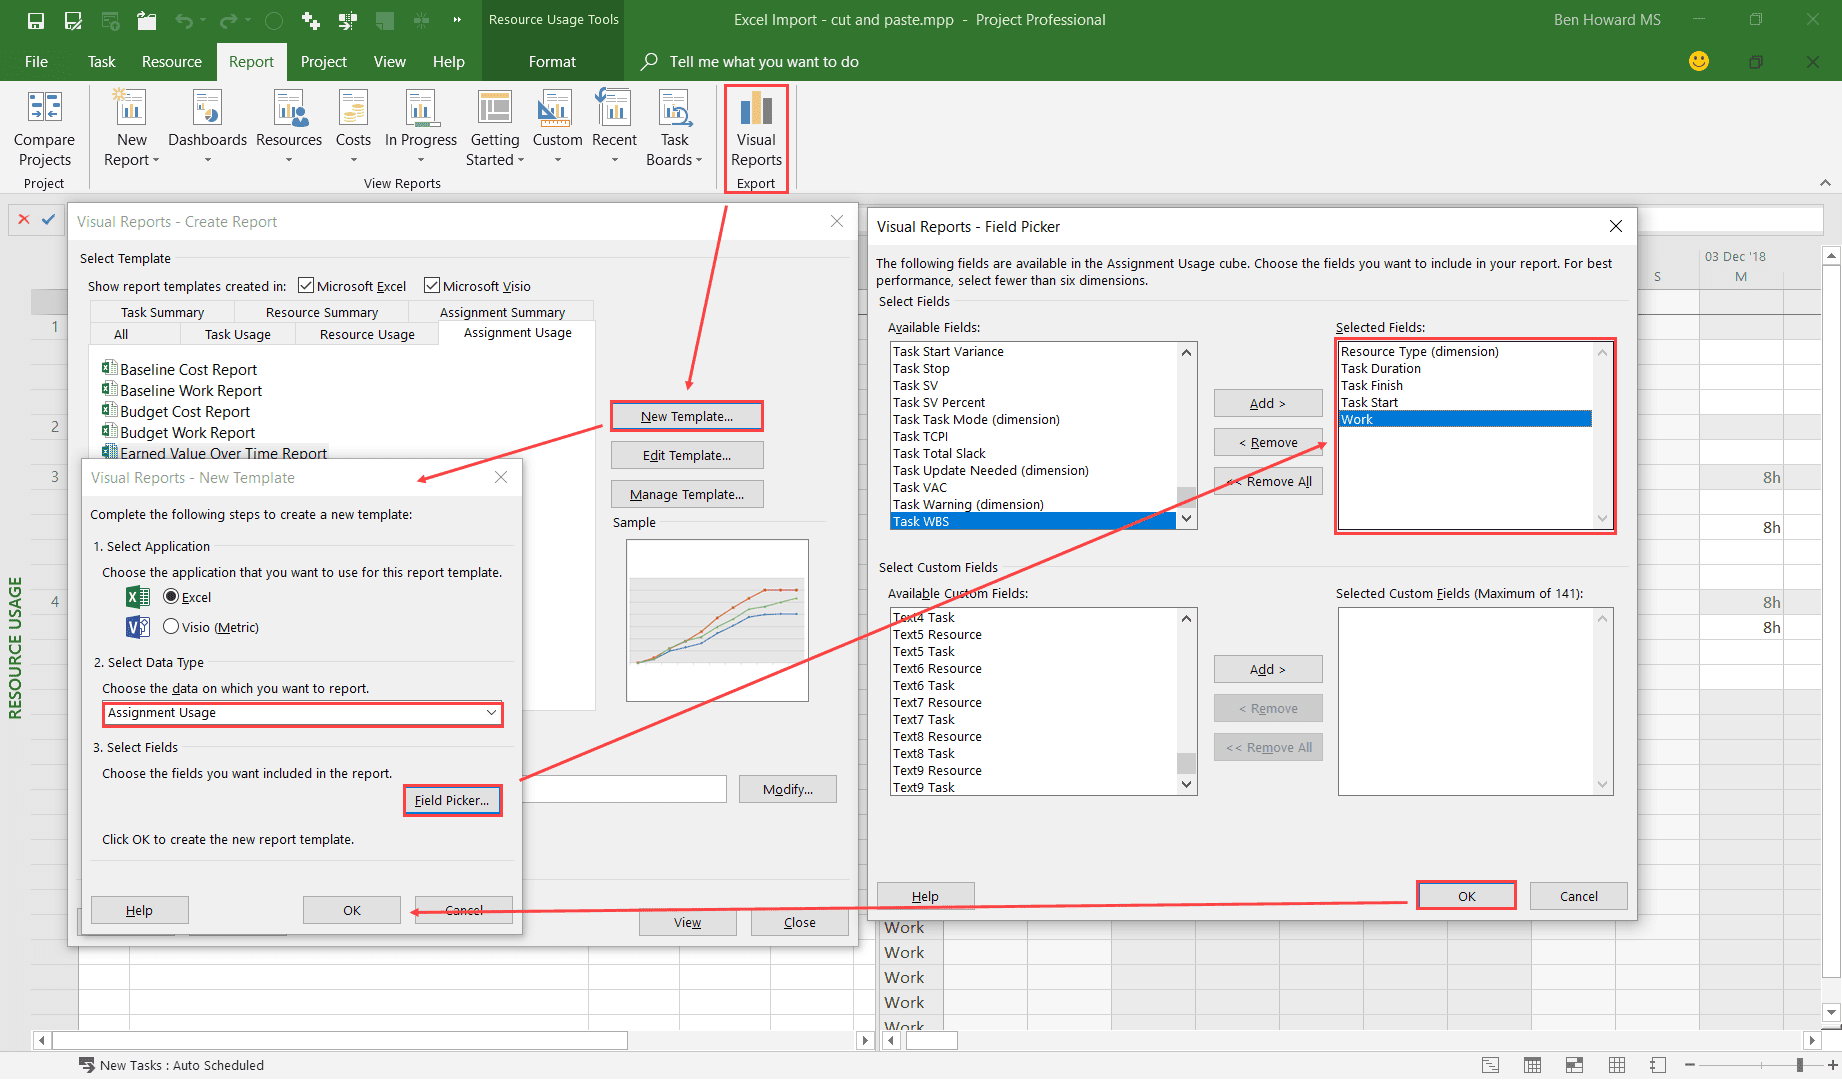The image size is (1842, 1080).
Task: Open Costs reports icon
Action: click(353, 108)
